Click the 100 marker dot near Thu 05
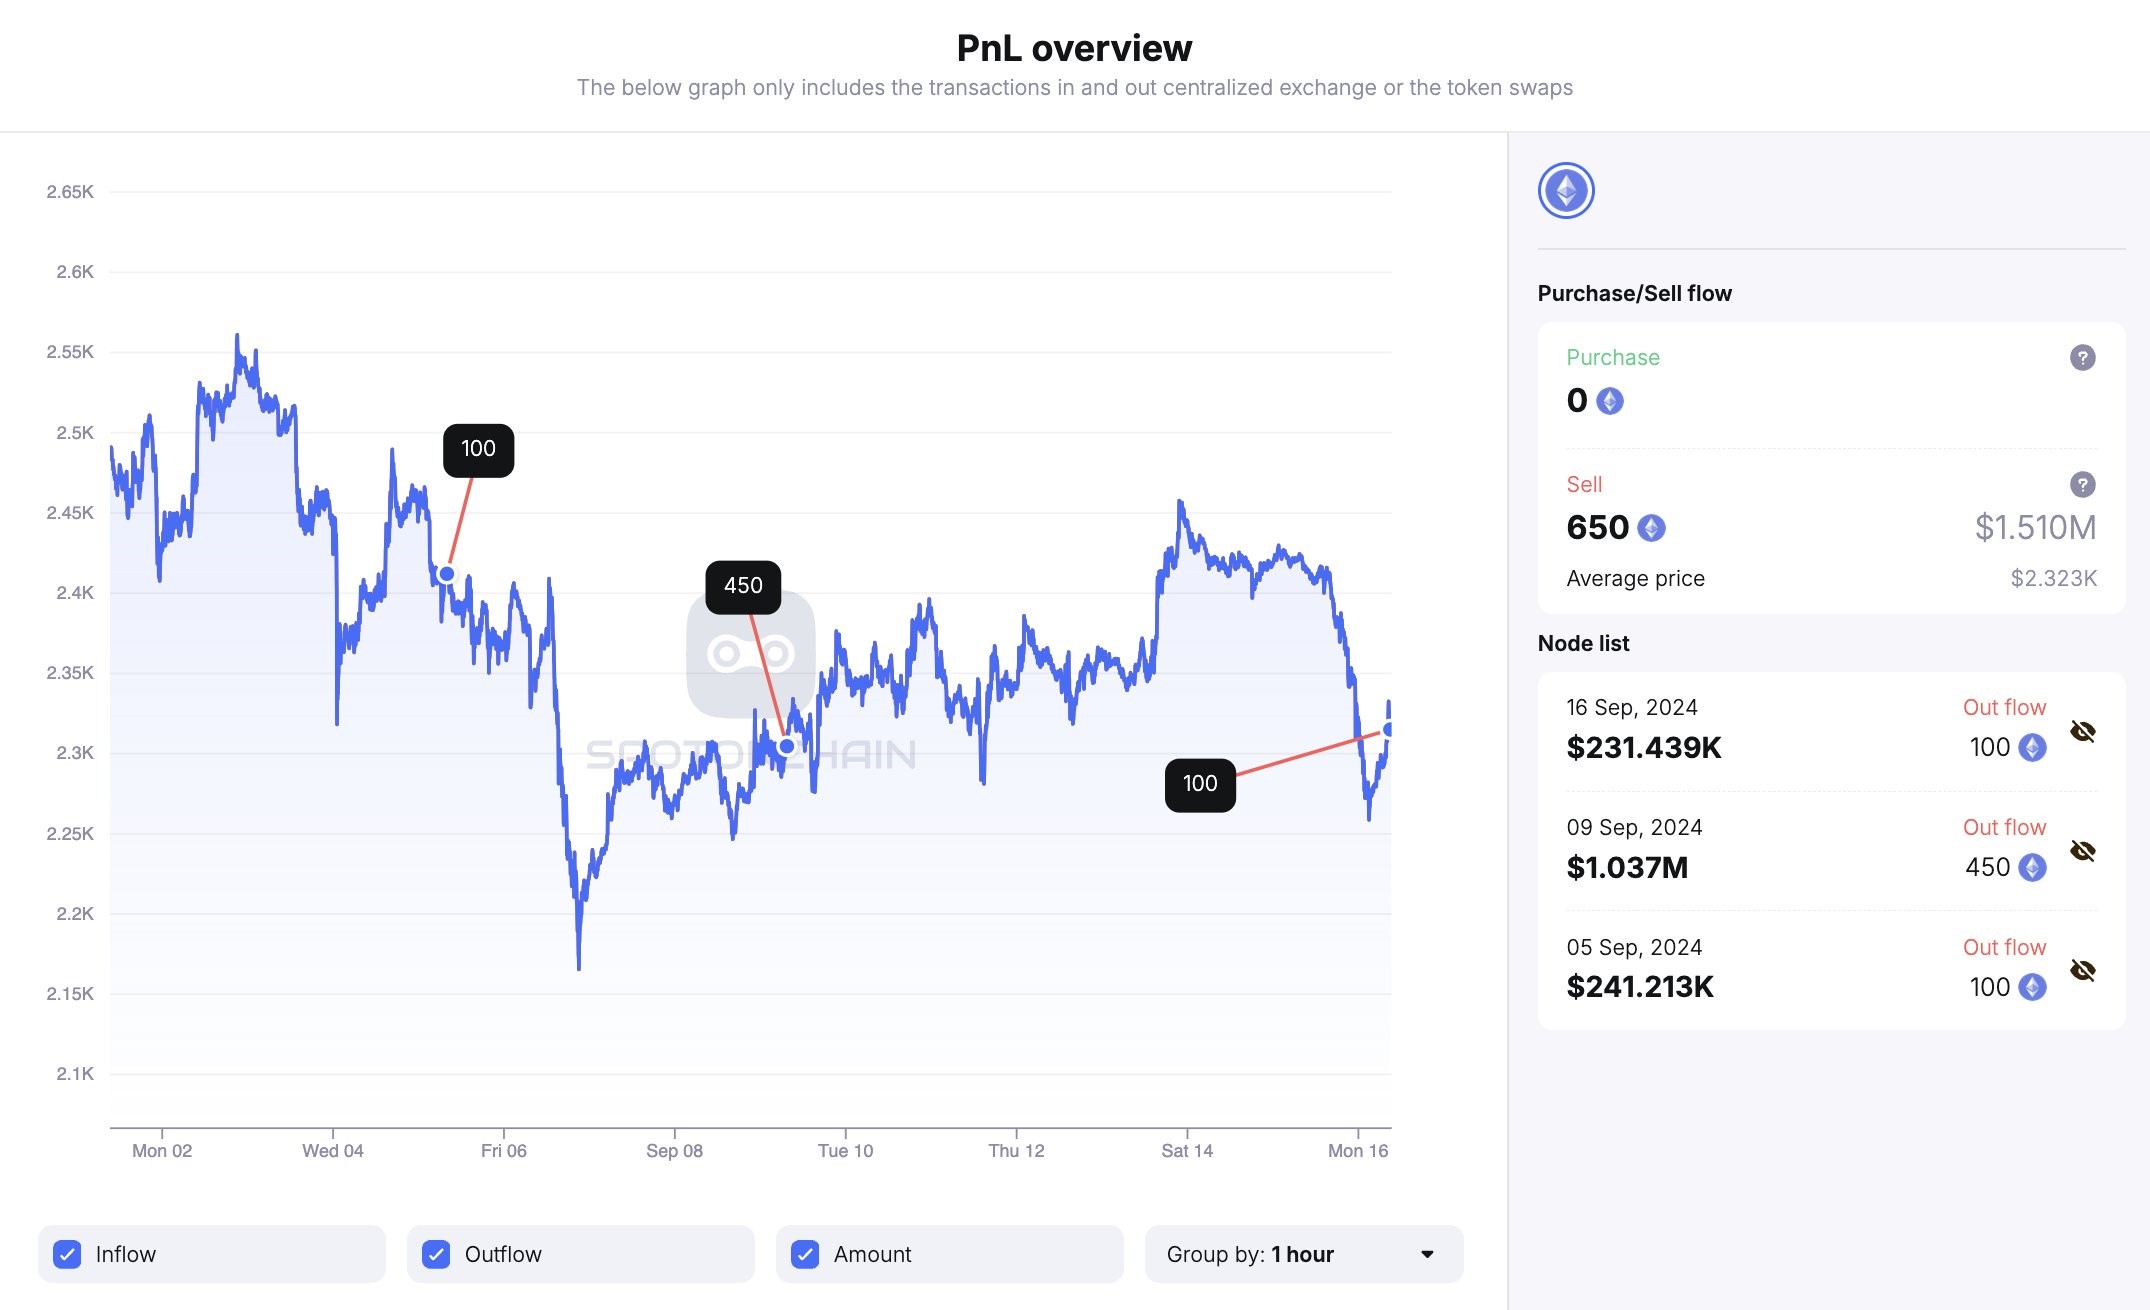This screenshot has width=2150, height=1310. 447,574
